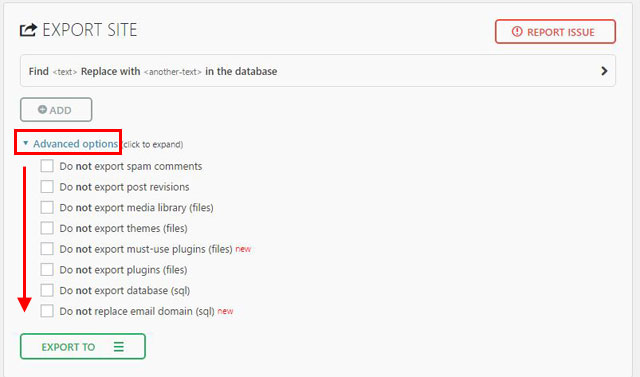Click the hamburger menu icon in Export To
The image size is (640, 377).
[x=119, y=347]
